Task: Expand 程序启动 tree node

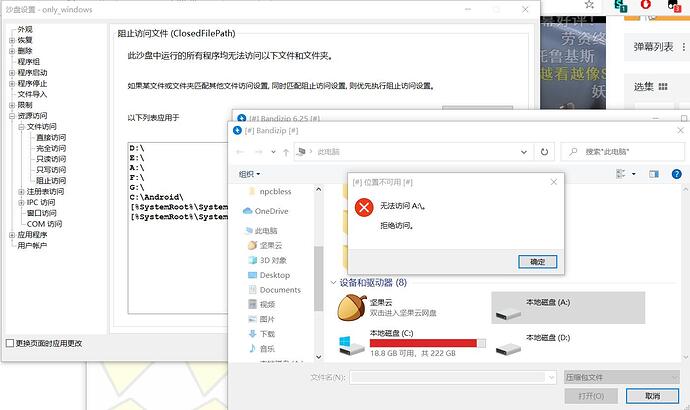Action: (12, 73)
